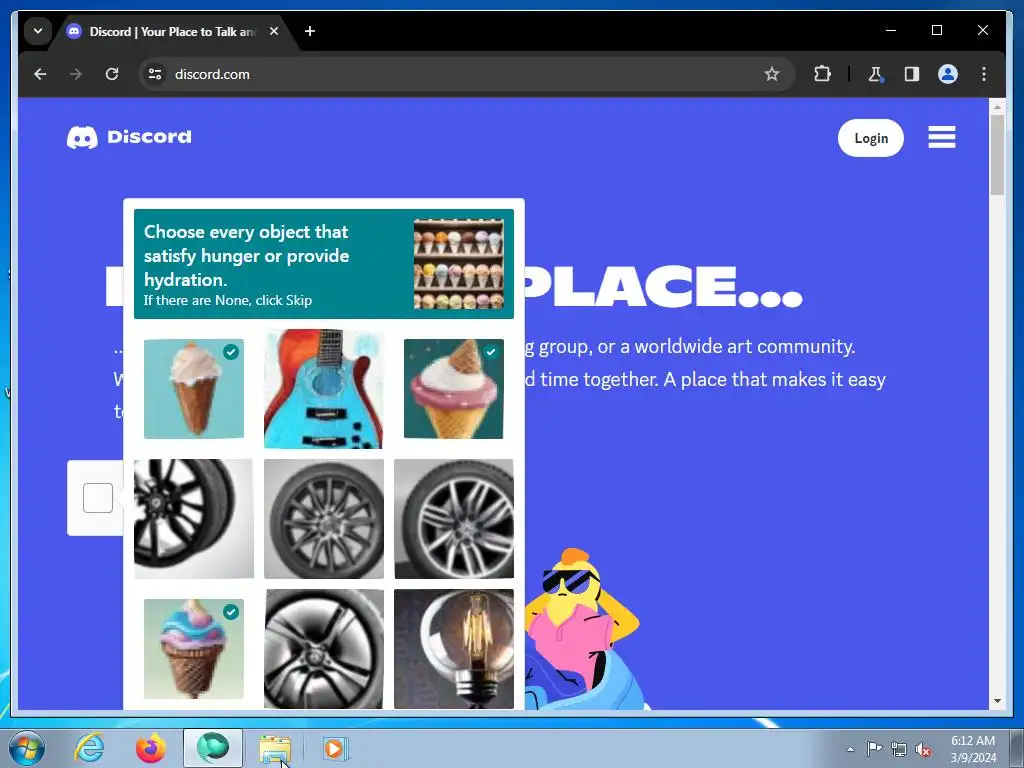Deselect the pink ice cream on teal tile

[454, 389]
